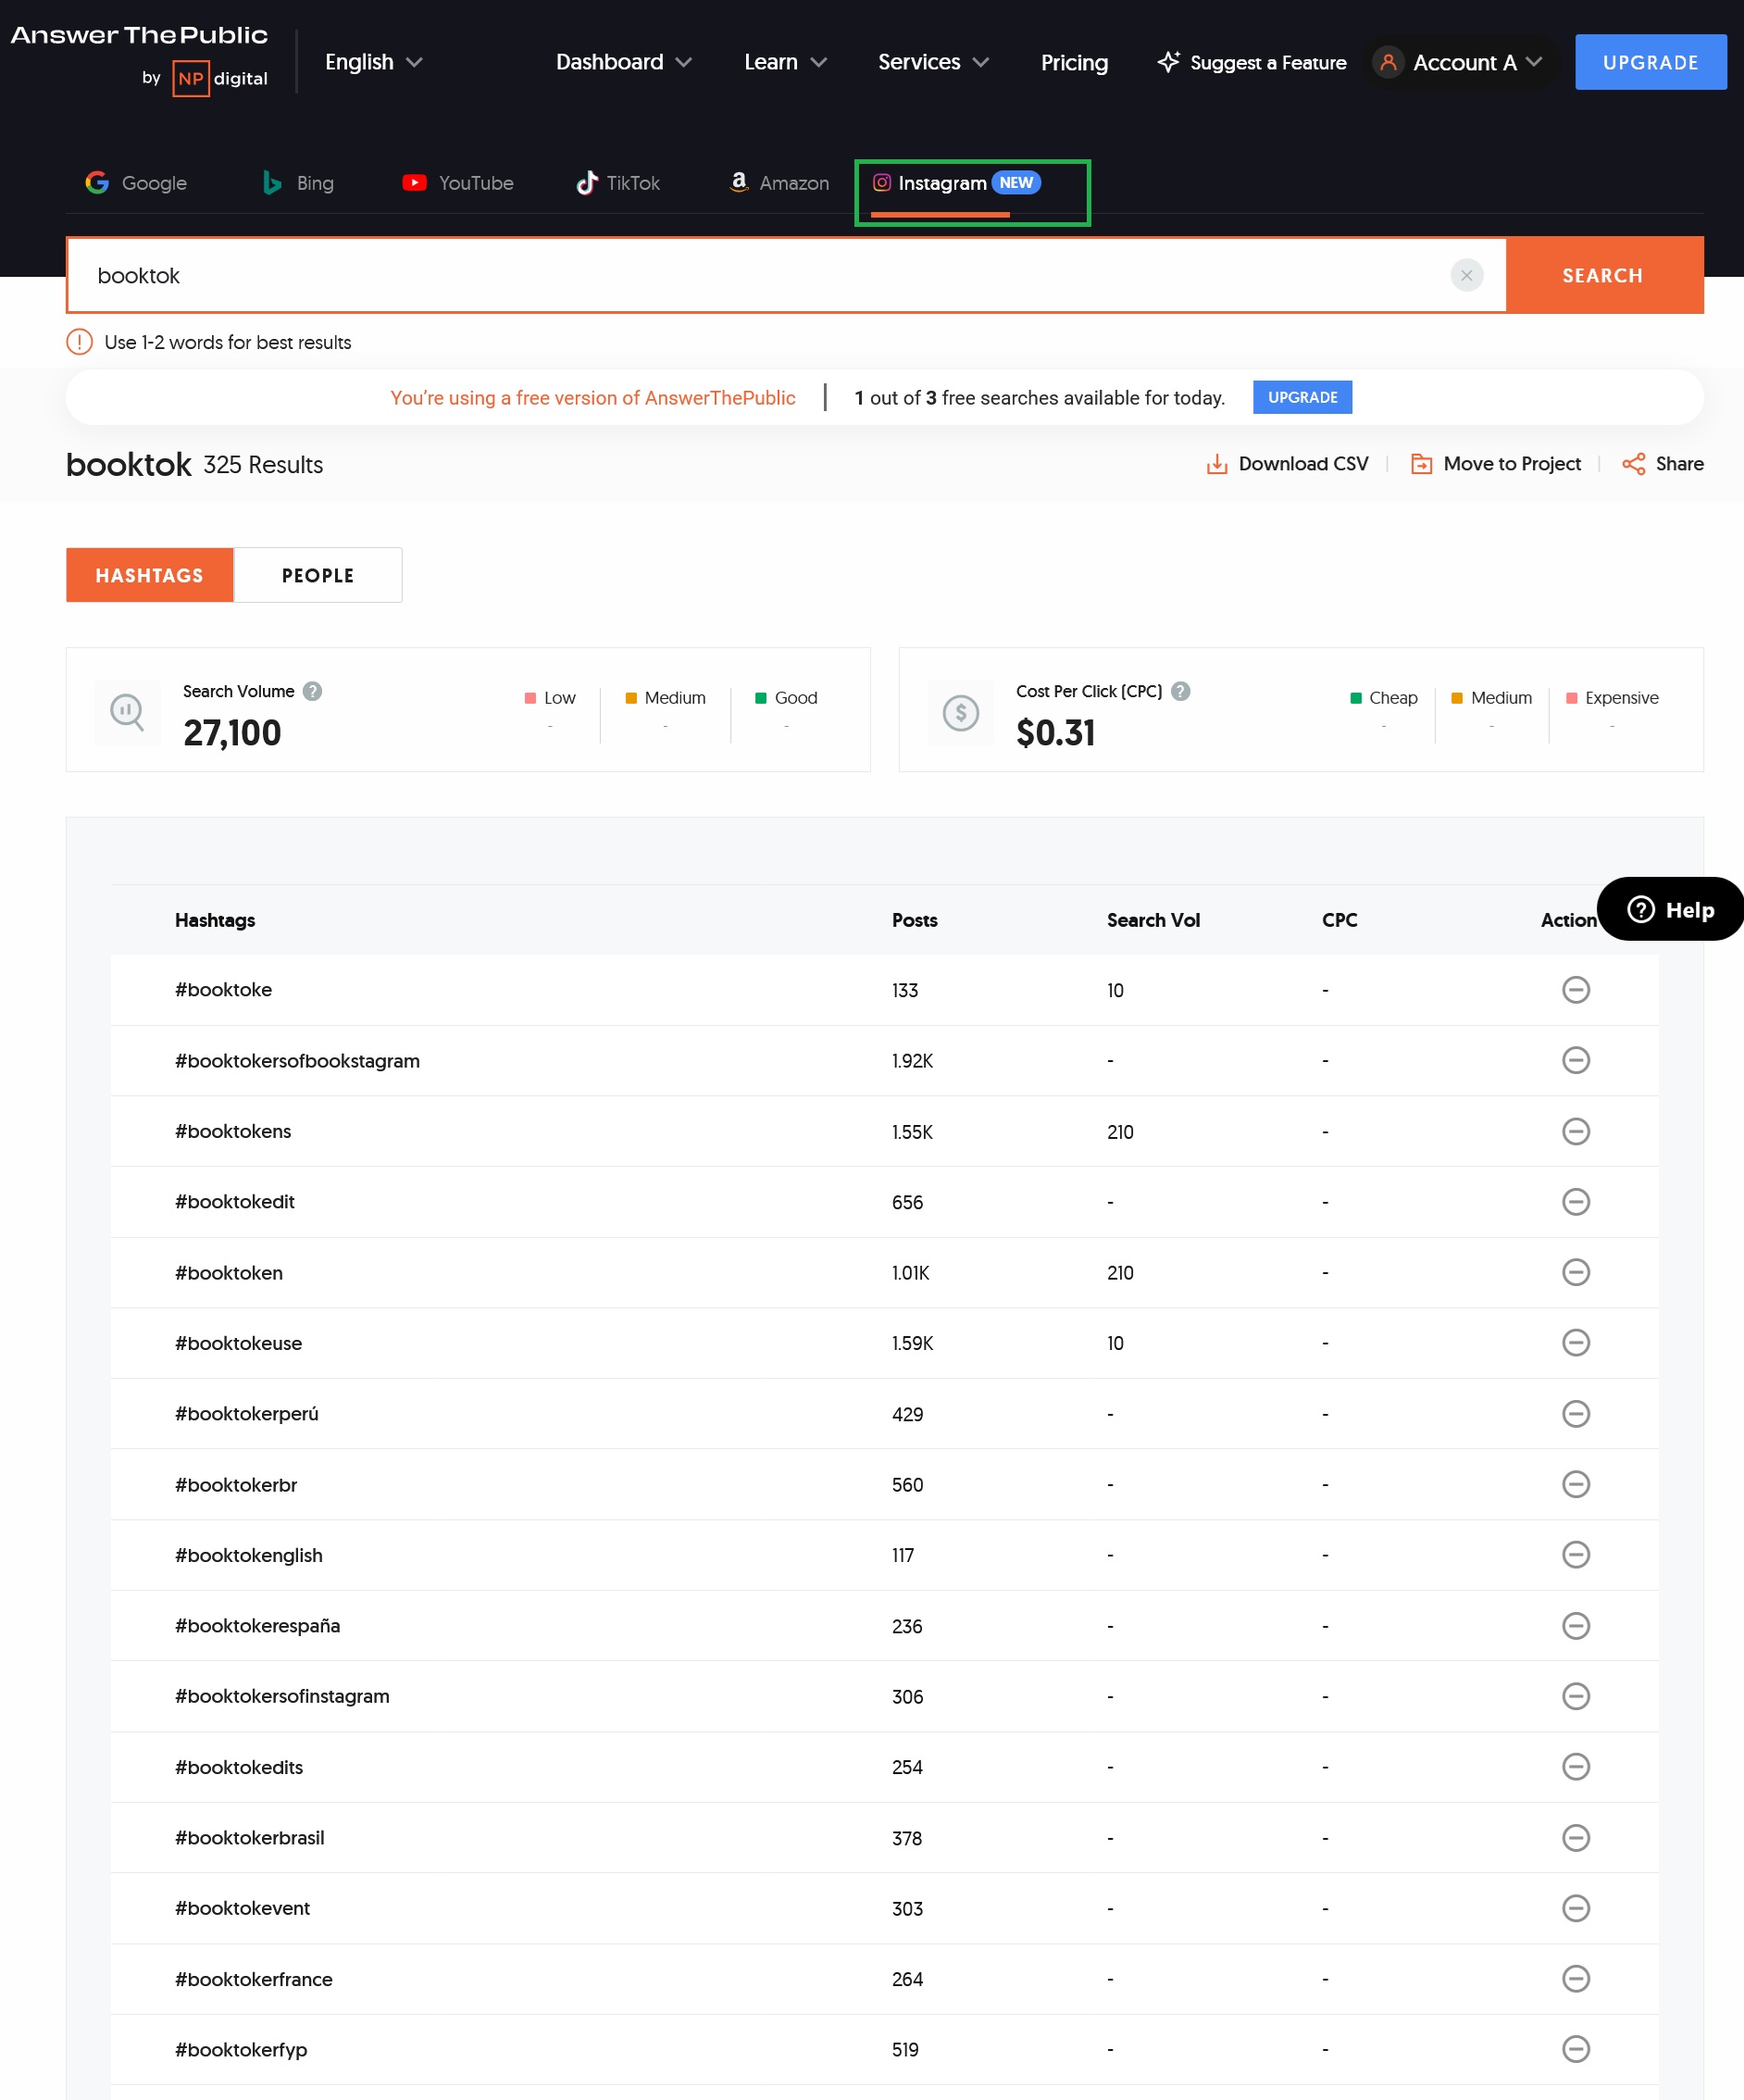Sort by CPC column header
This screenshot has height=2100, width=1744.
[1339, 920]
